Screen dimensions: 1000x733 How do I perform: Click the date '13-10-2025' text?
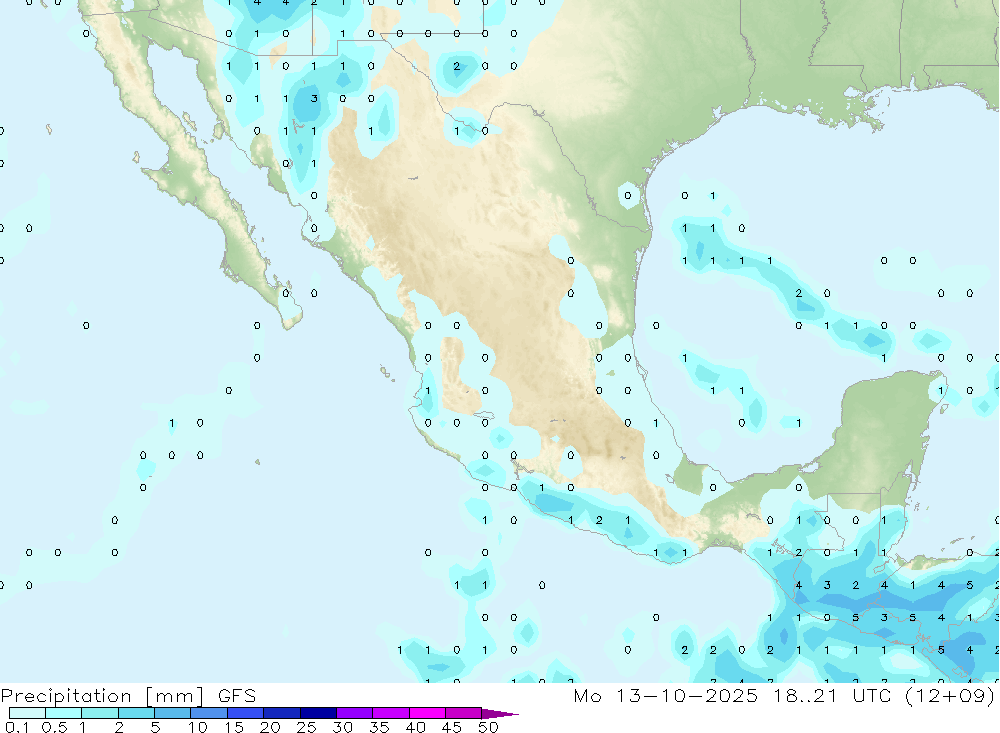(x=687, y=695)
